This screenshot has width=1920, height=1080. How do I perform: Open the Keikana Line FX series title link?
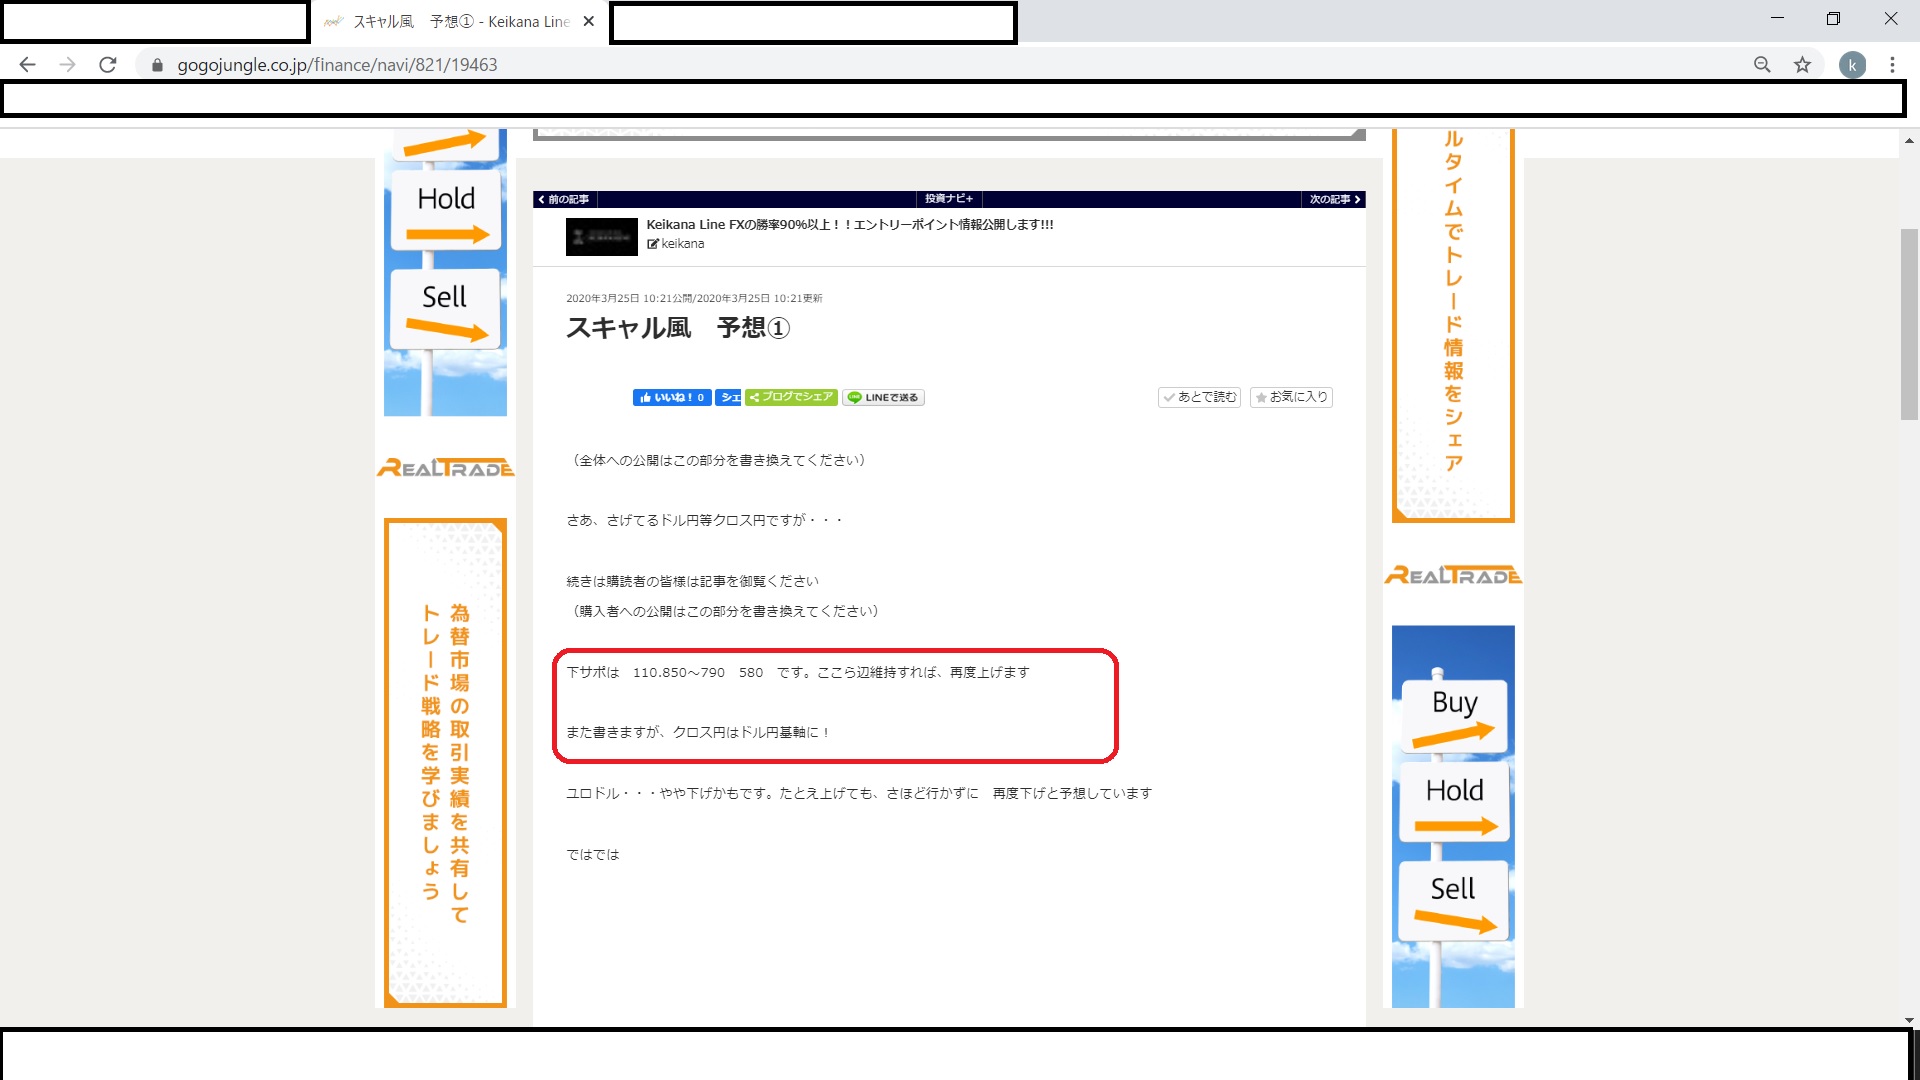849,224
